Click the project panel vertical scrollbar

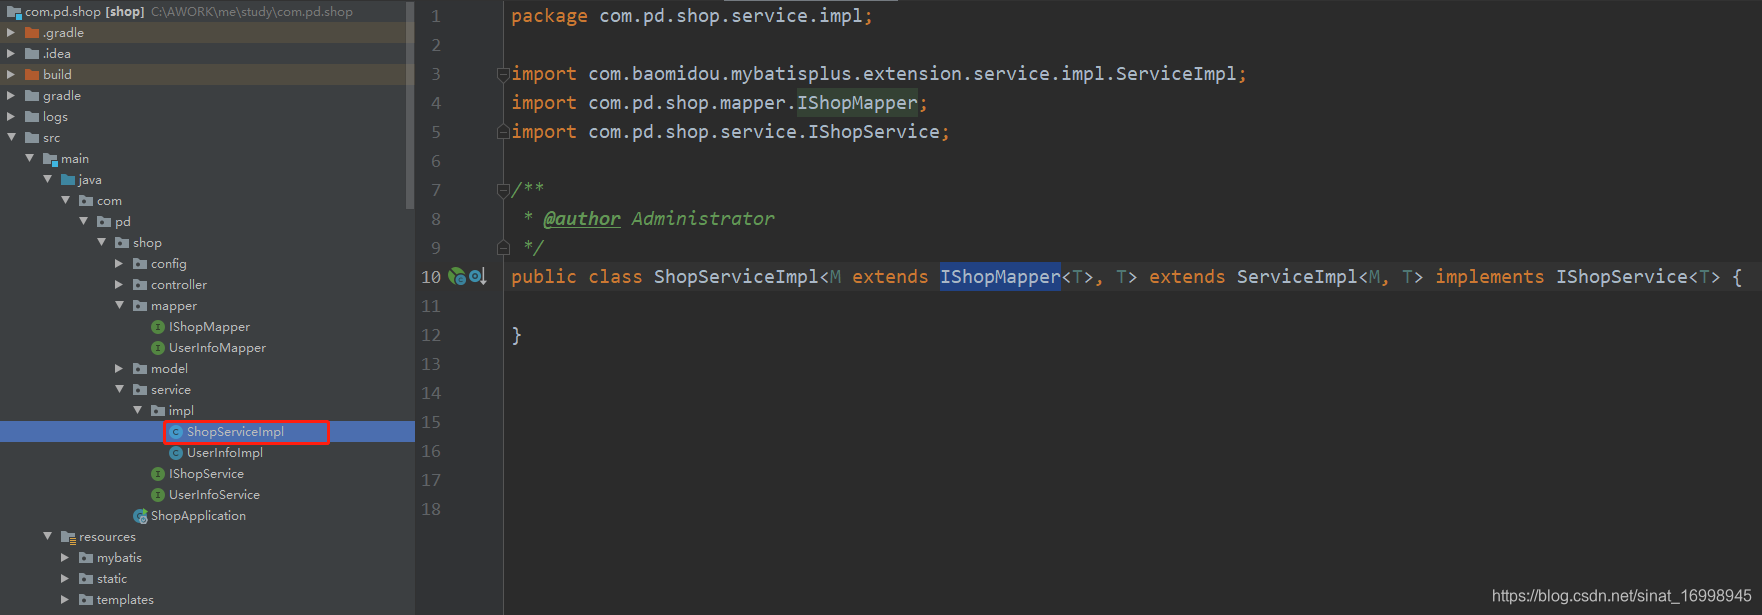(410, 105)
